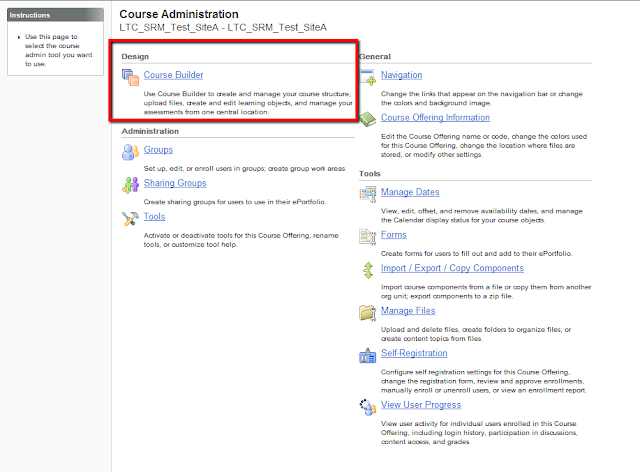Open the View User Progress link
Image resolution: width=640 pixels, height=472 pixels.
pos(421,405)
